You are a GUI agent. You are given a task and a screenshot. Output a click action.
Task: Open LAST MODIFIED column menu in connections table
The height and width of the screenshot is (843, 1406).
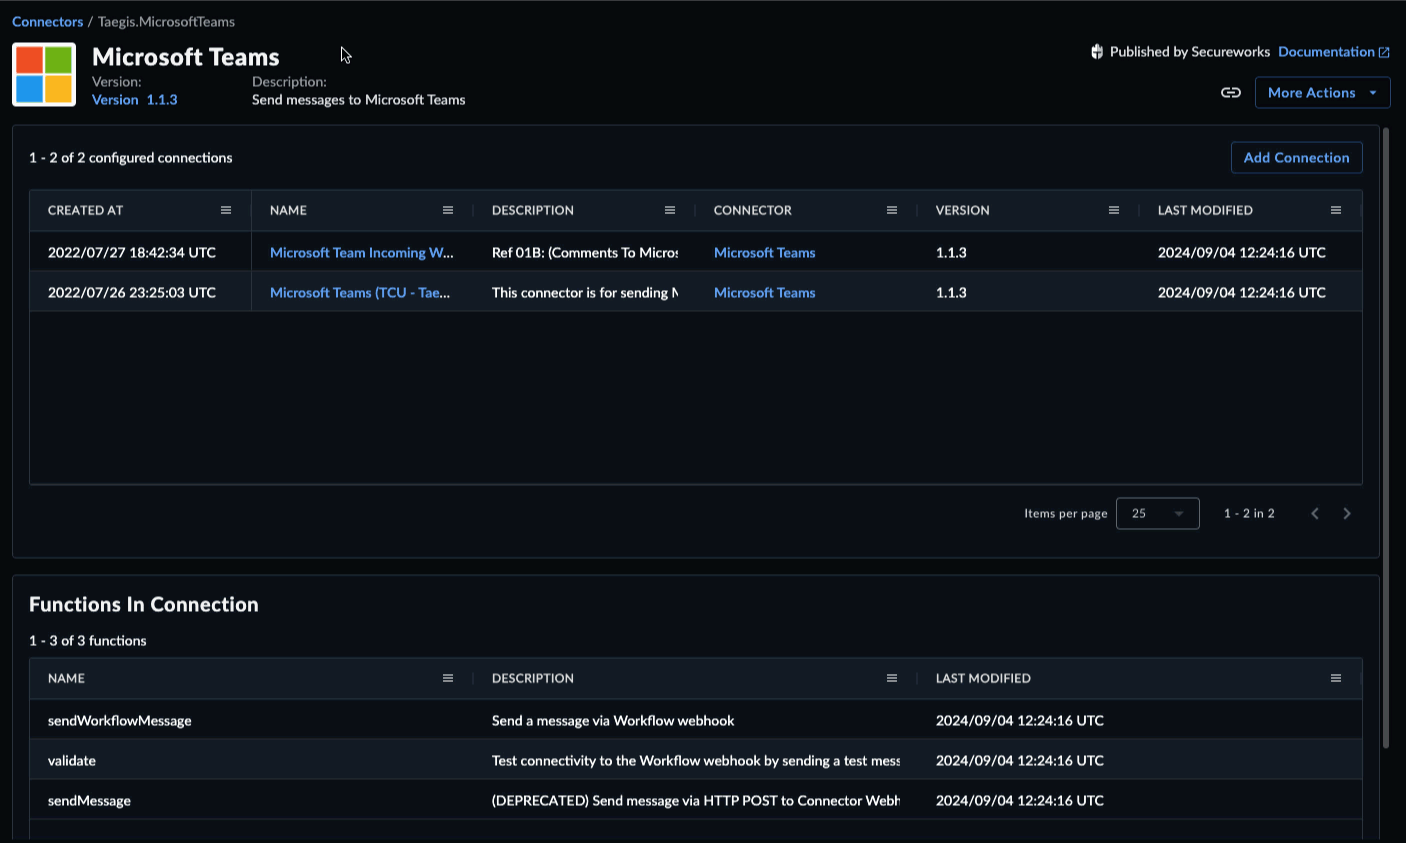tap(1336, 210)
